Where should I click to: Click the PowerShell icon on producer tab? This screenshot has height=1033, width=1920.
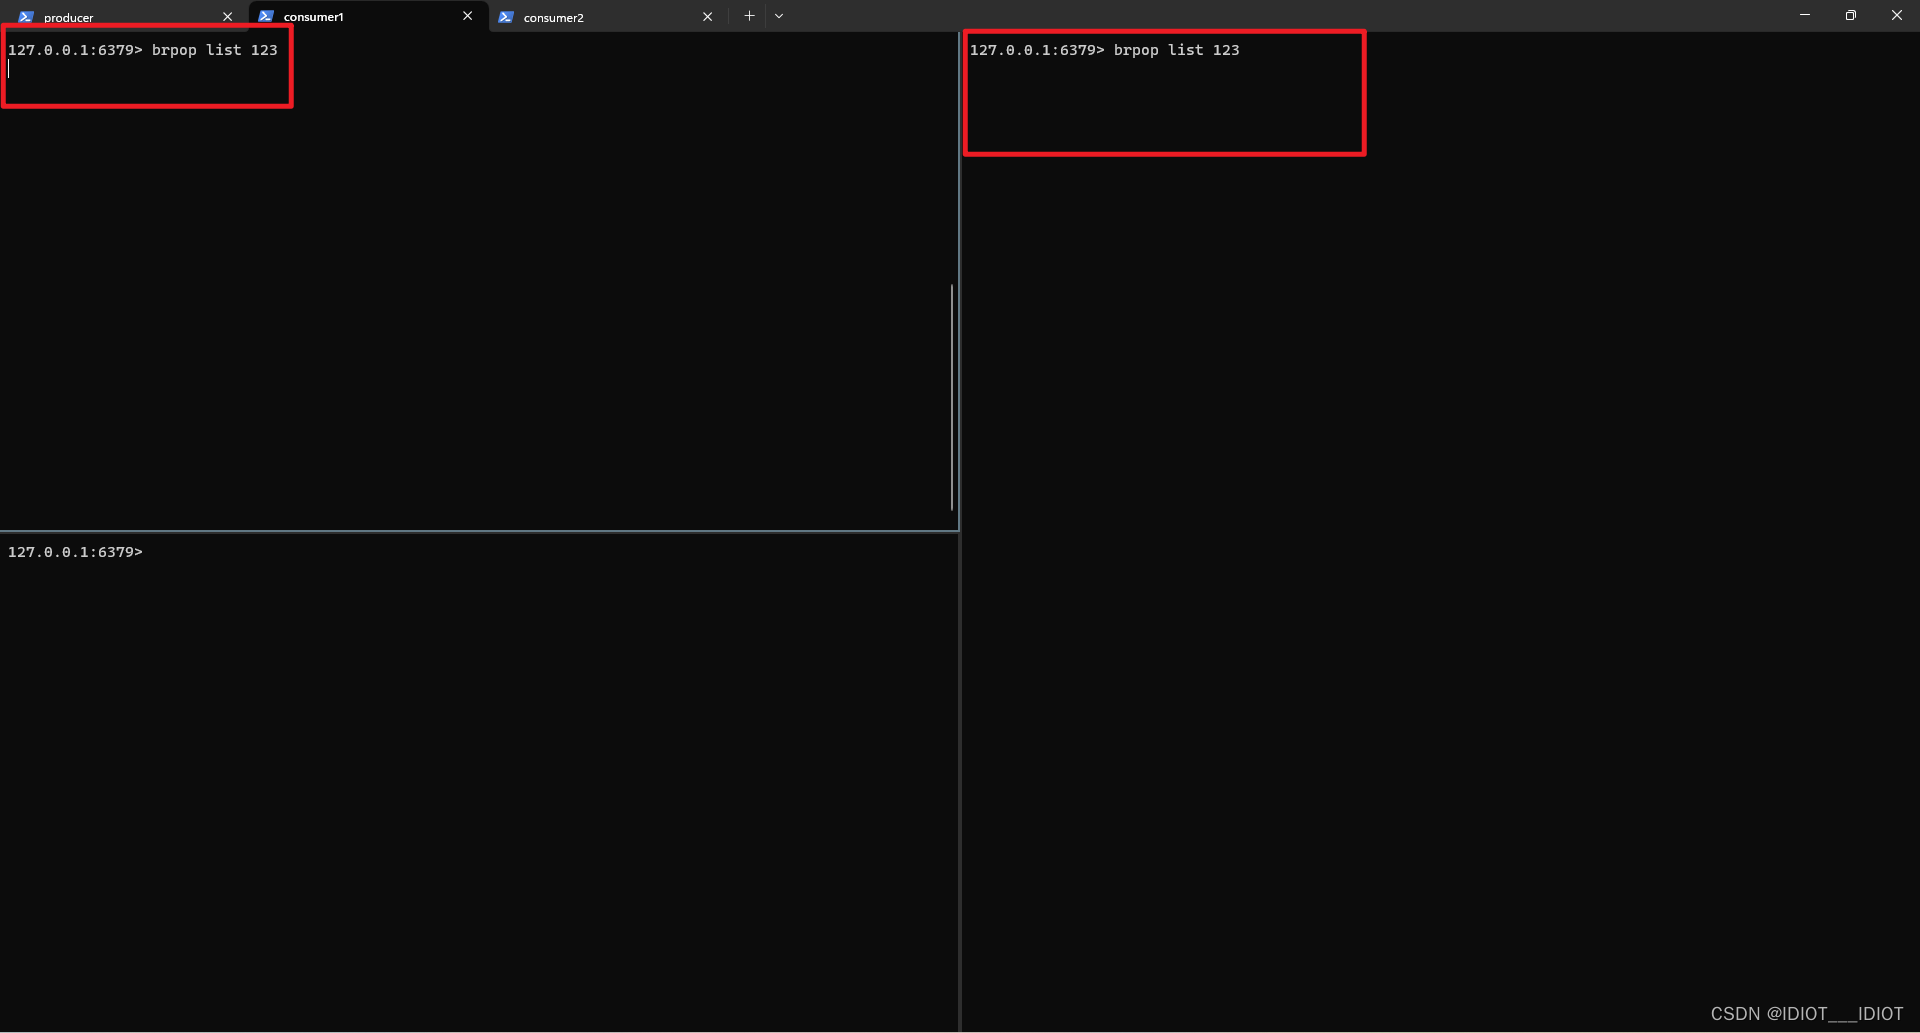point(26,17)
